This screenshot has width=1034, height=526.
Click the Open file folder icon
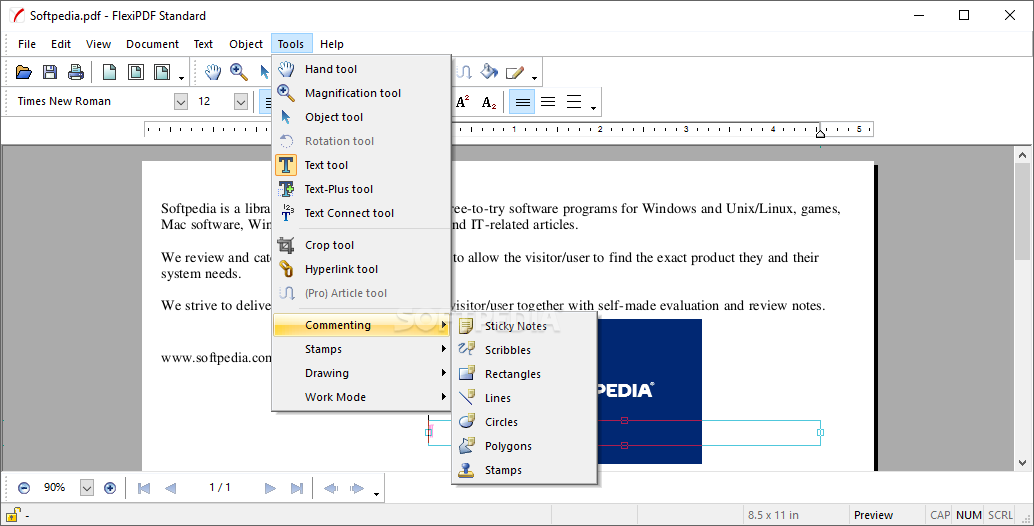(24, 72)
